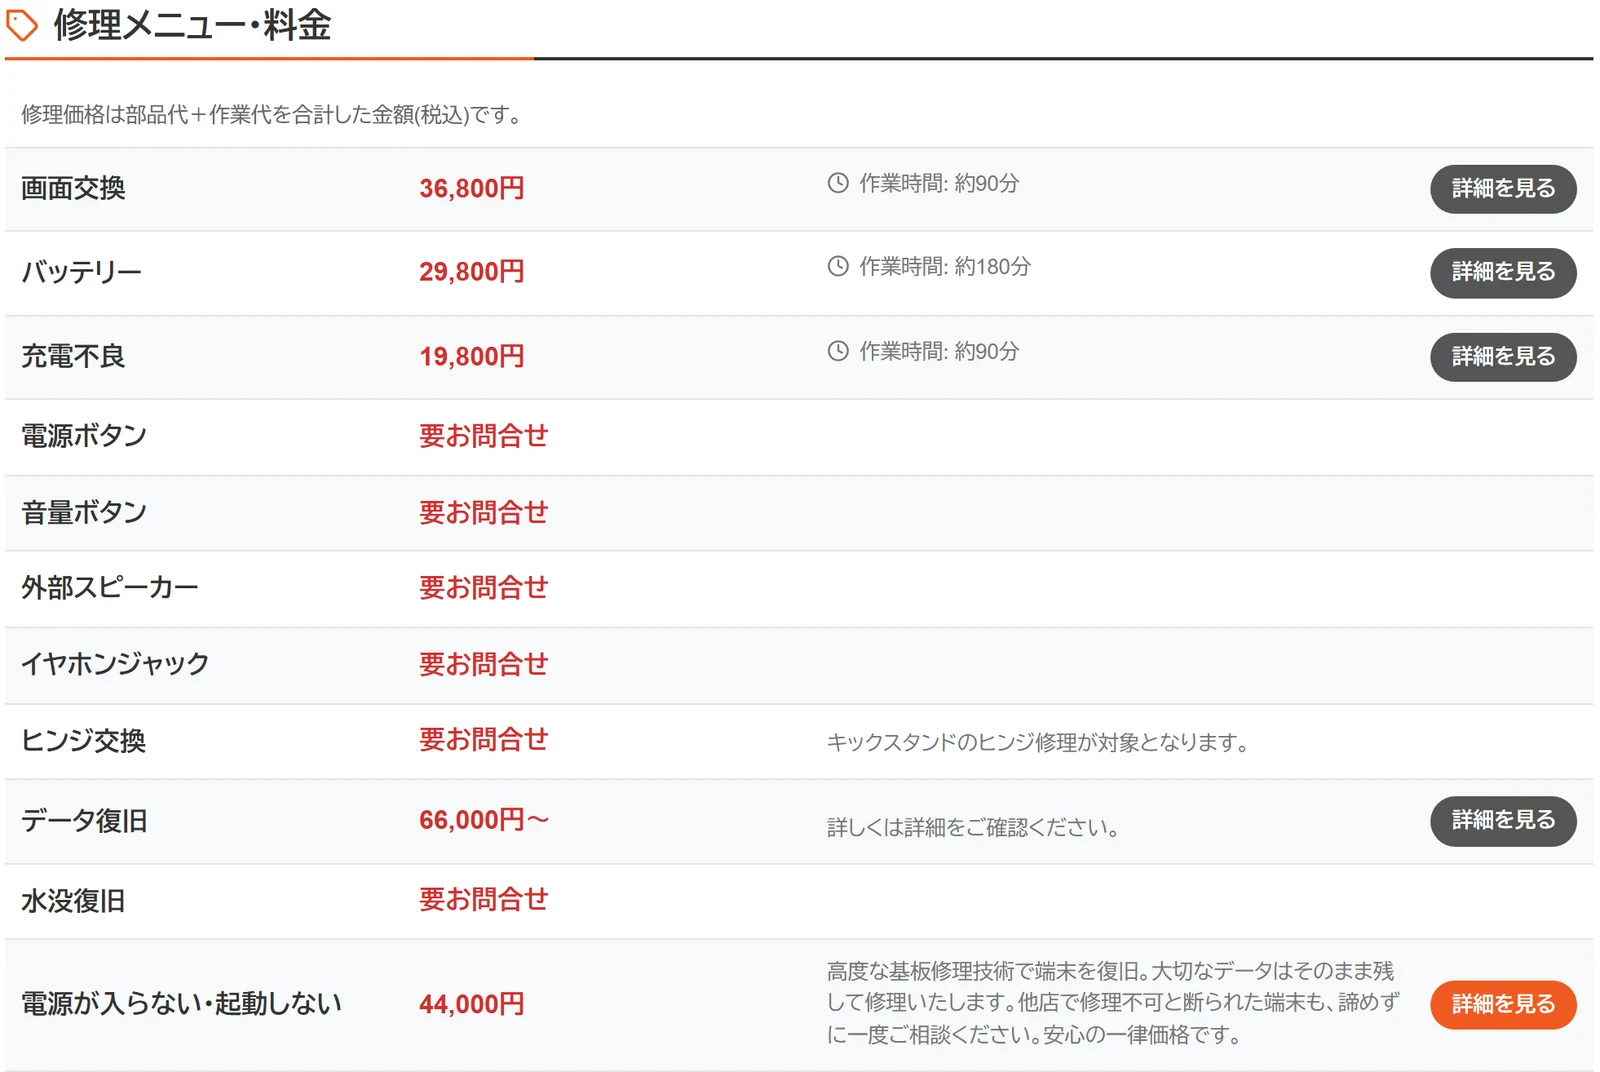Click 要お問合せ in 水没復旧 row

484,900
